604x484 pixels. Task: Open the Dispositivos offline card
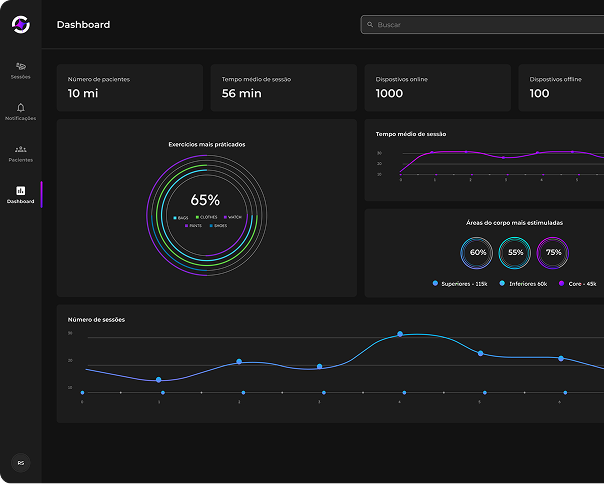562,88
